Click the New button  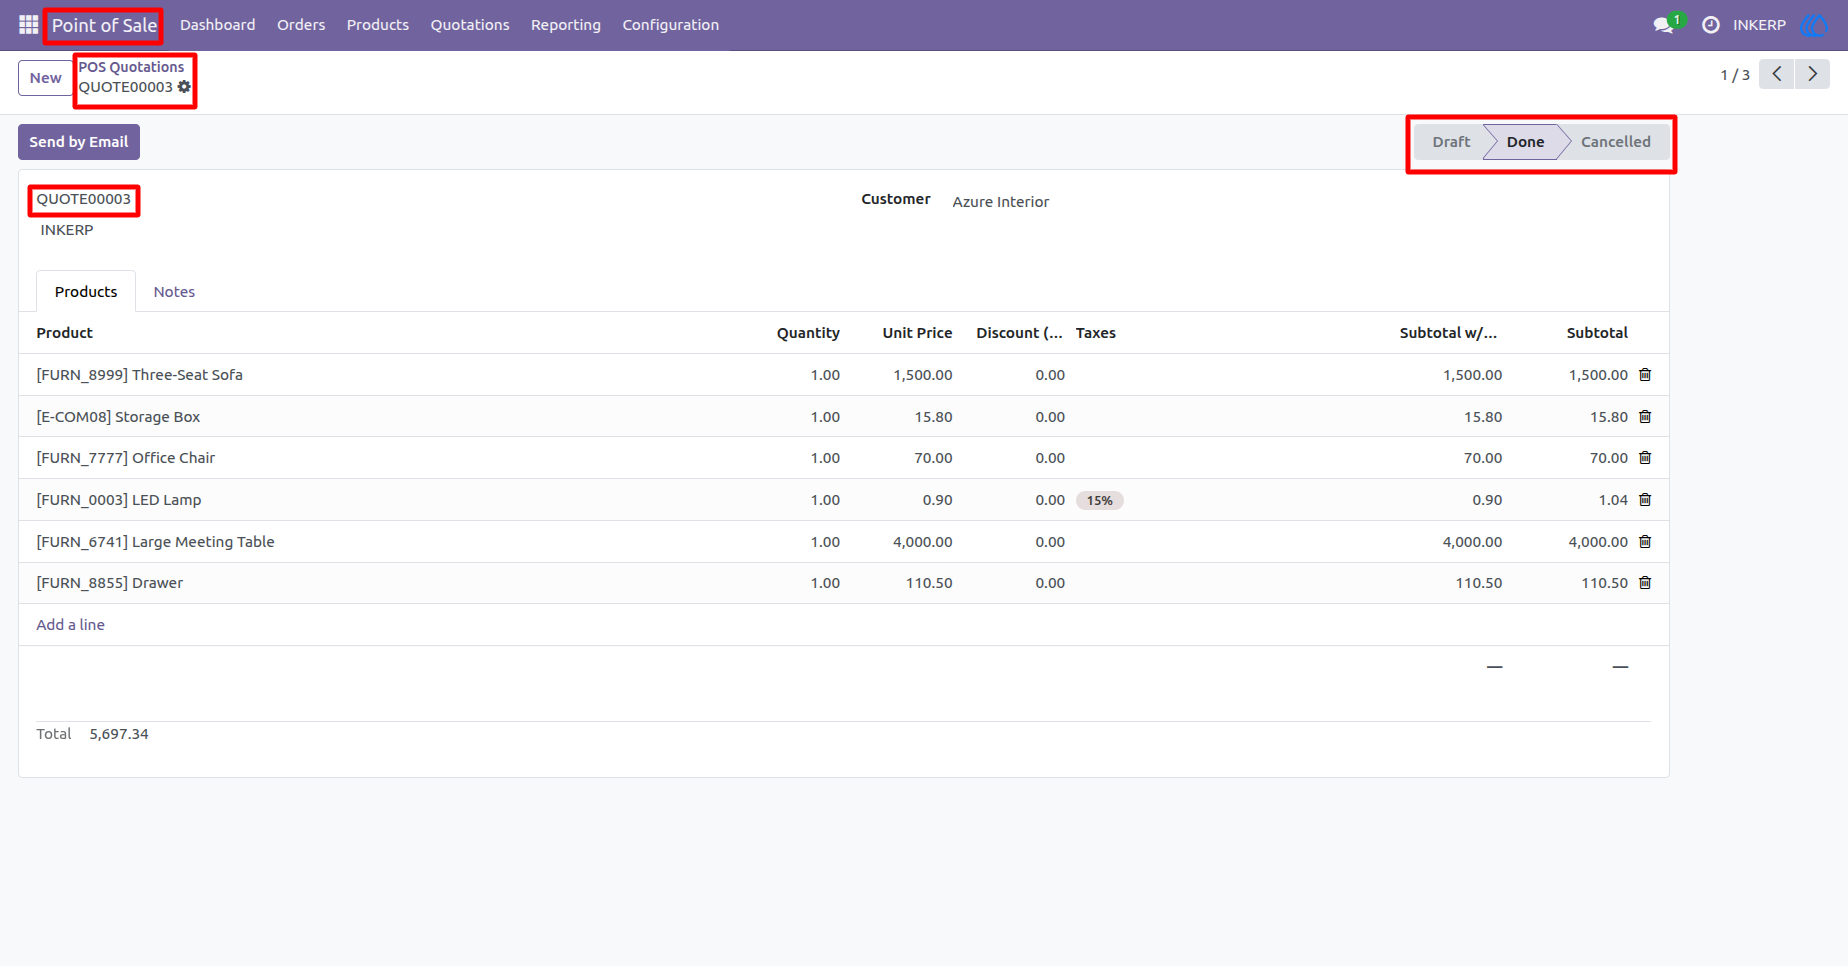(45, 78)
